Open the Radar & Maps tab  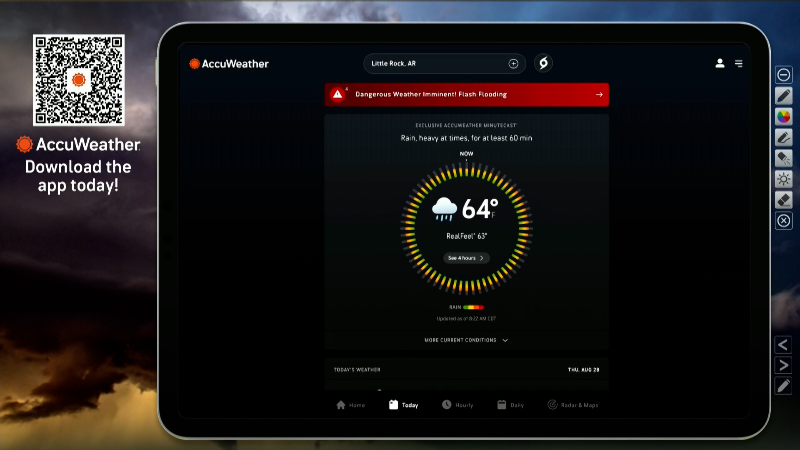pyautogui.click(x=573, y=405)
